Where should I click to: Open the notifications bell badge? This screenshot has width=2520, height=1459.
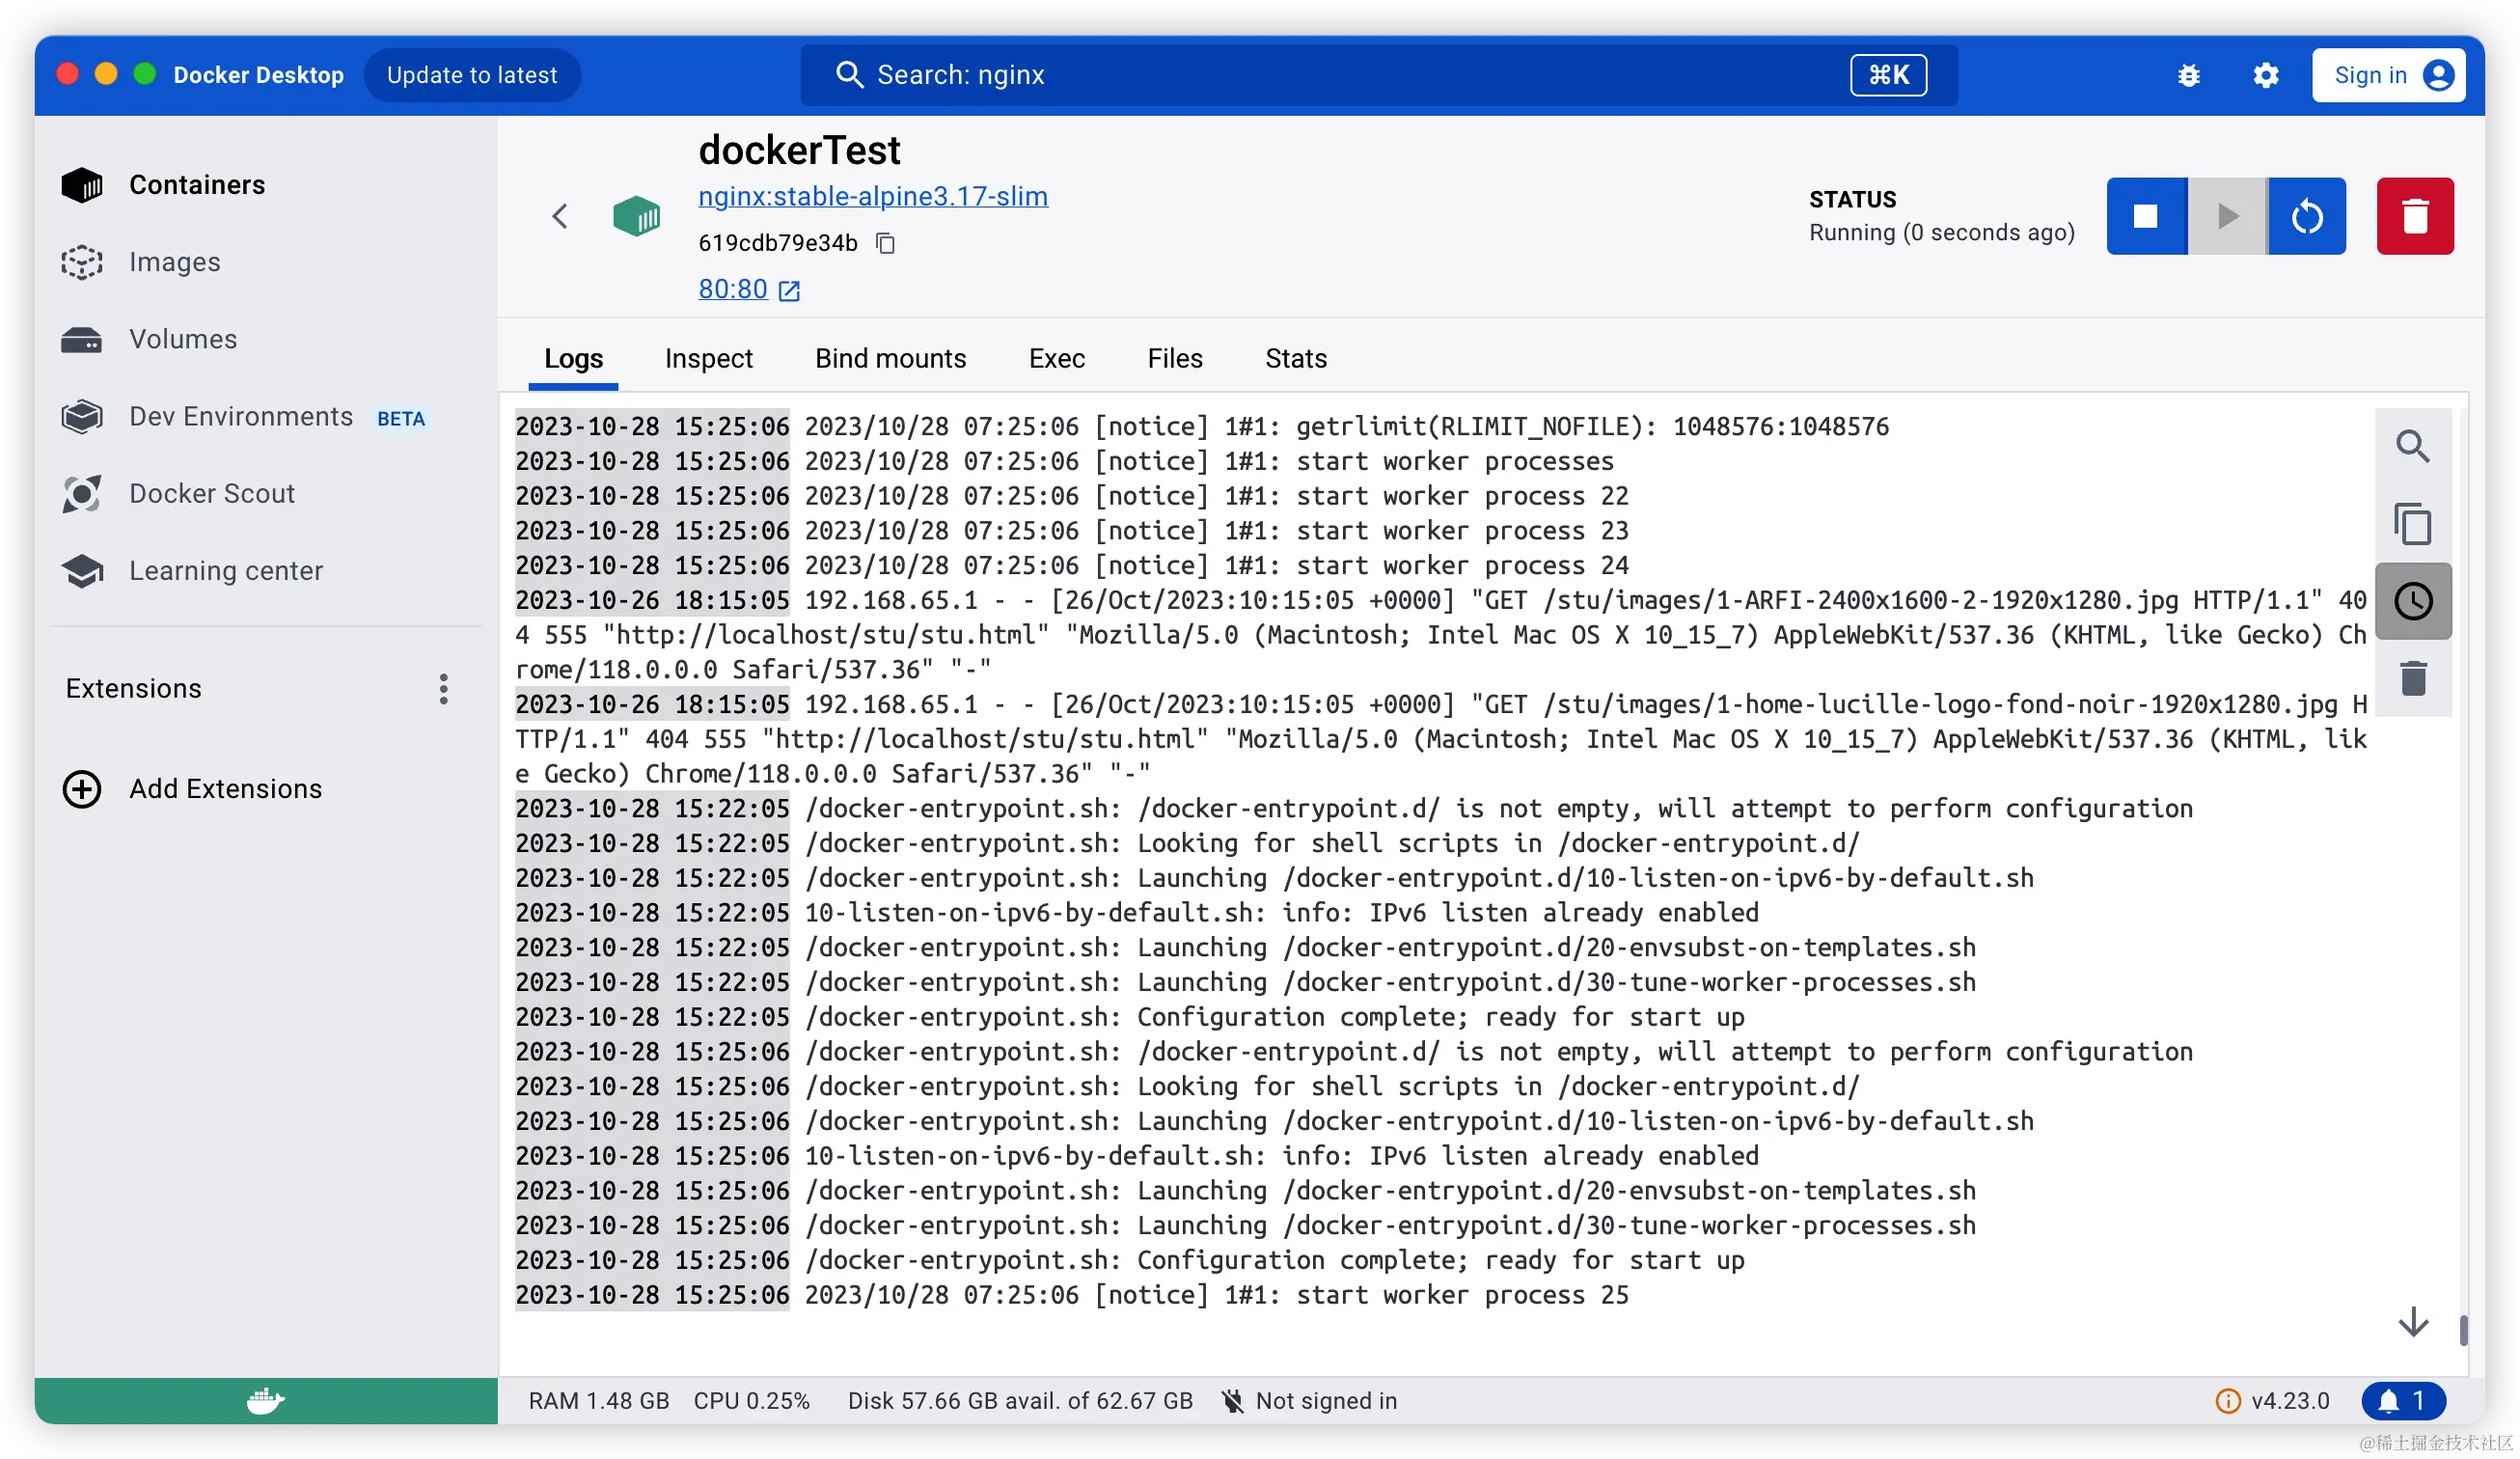[2402, 1400]
